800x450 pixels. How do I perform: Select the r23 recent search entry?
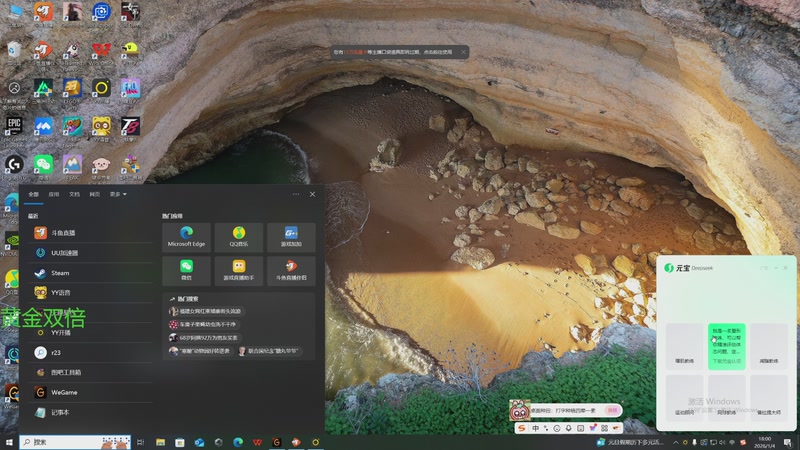(91, 353)
